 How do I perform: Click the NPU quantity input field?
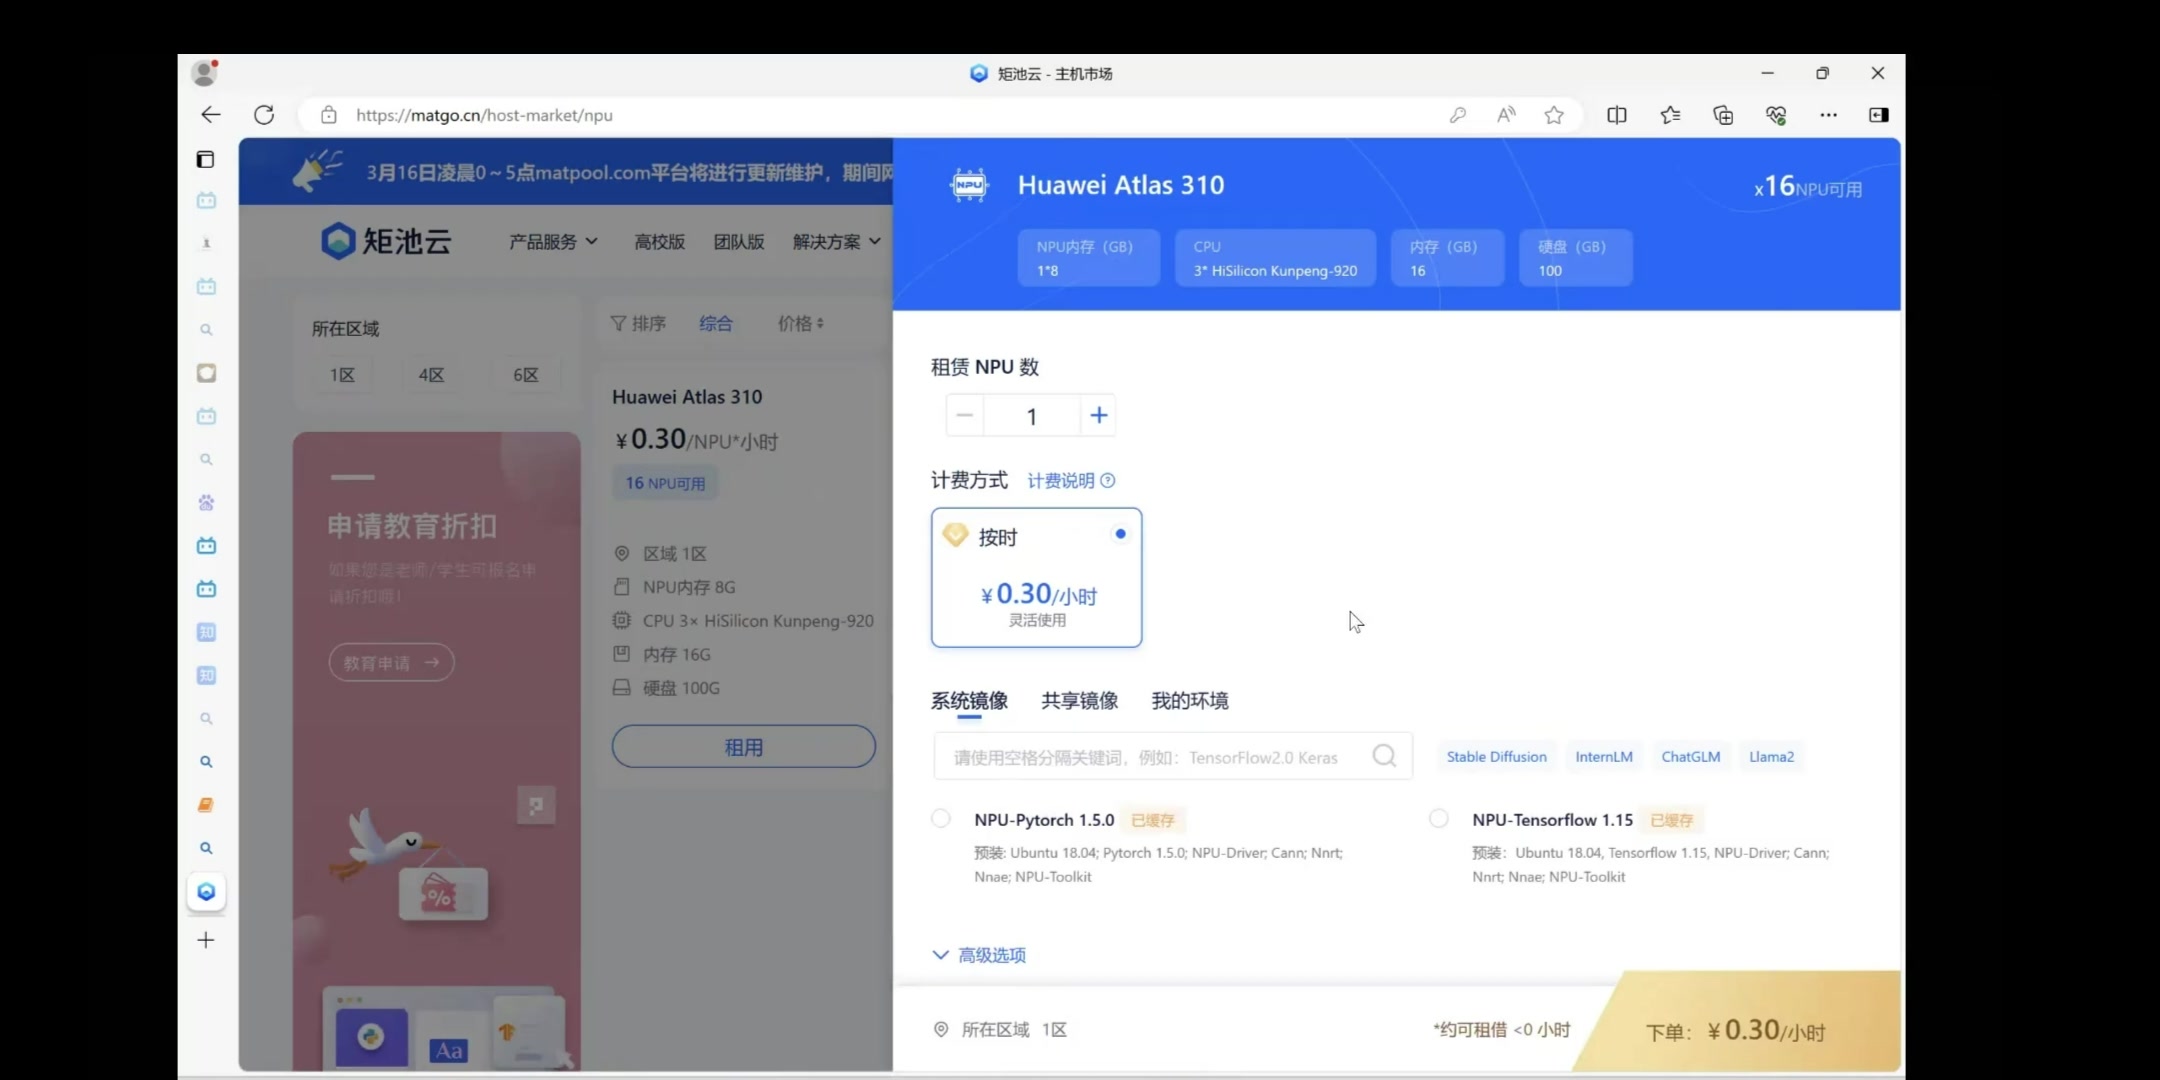[x=1031, y=415]
